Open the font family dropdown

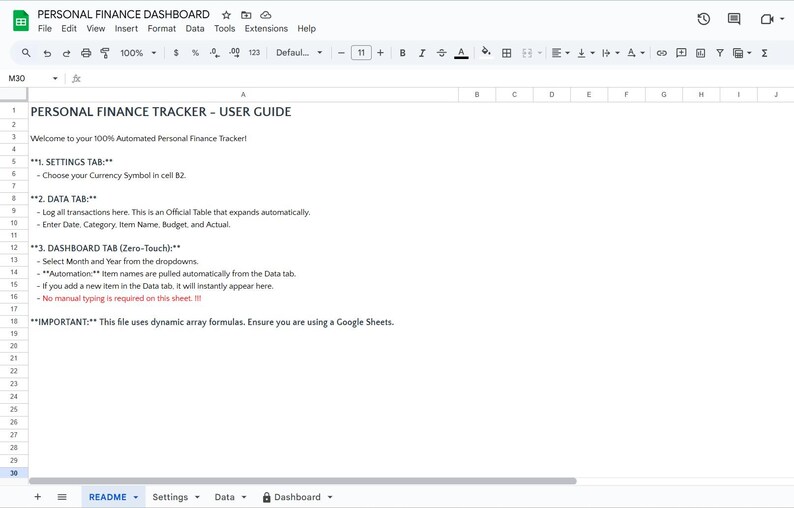(299, 53)
